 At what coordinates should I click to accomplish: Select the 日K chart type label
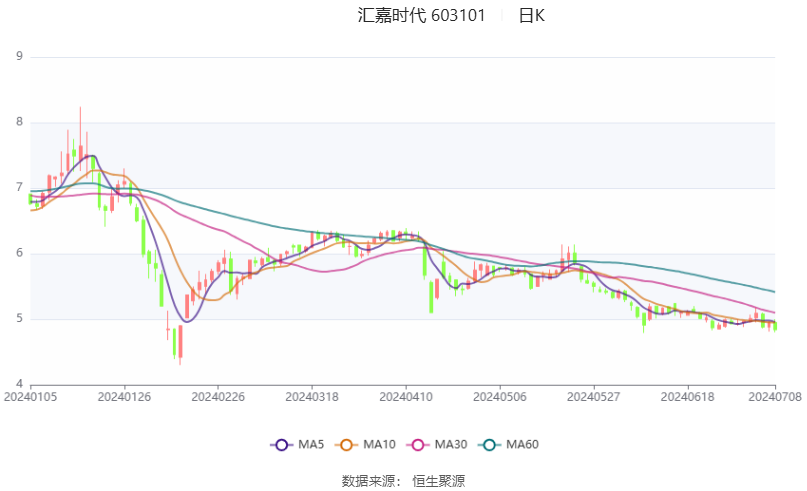[532, 15]
